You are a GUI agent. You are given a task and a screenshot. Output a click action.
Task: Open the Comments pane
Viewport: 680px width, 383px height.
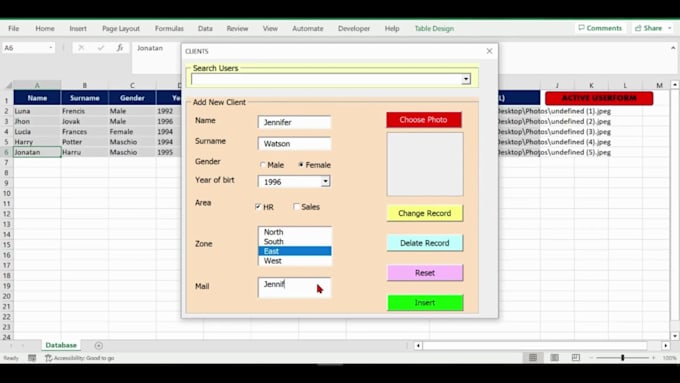(x=600, y=28)
